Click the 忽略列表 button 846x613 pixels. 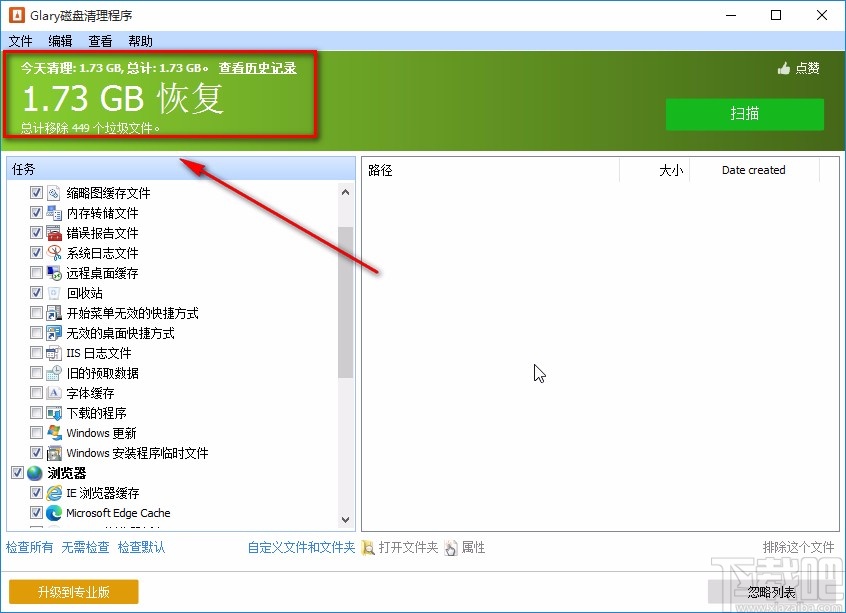(x=772, y=592)
